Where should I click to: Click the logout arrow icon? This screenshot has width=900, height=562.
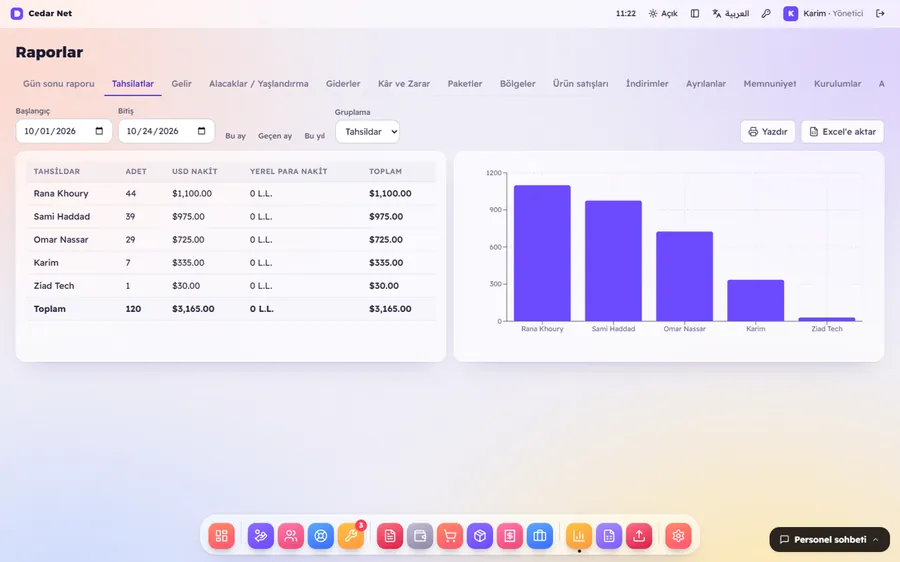tap(880, 13)
